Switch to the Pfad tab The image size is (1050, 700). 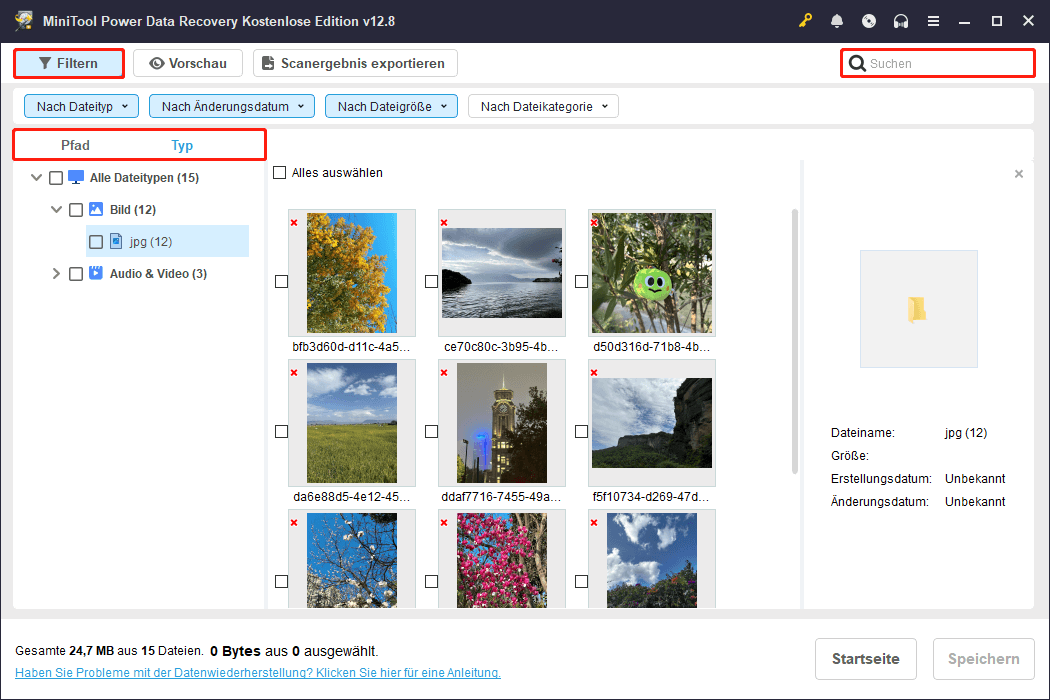pos(75,145)
